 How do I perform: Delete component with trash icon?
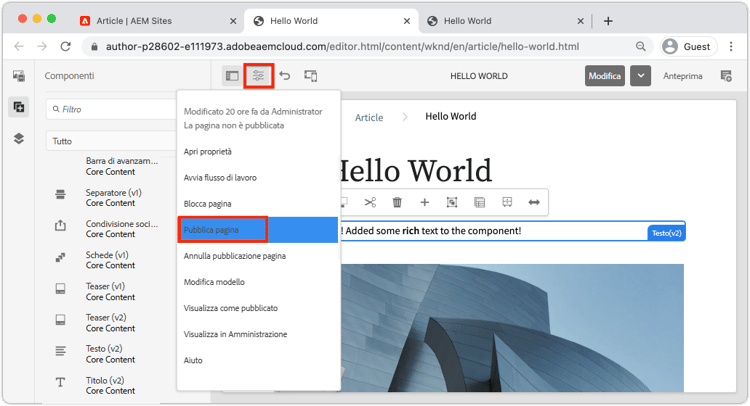397,202
